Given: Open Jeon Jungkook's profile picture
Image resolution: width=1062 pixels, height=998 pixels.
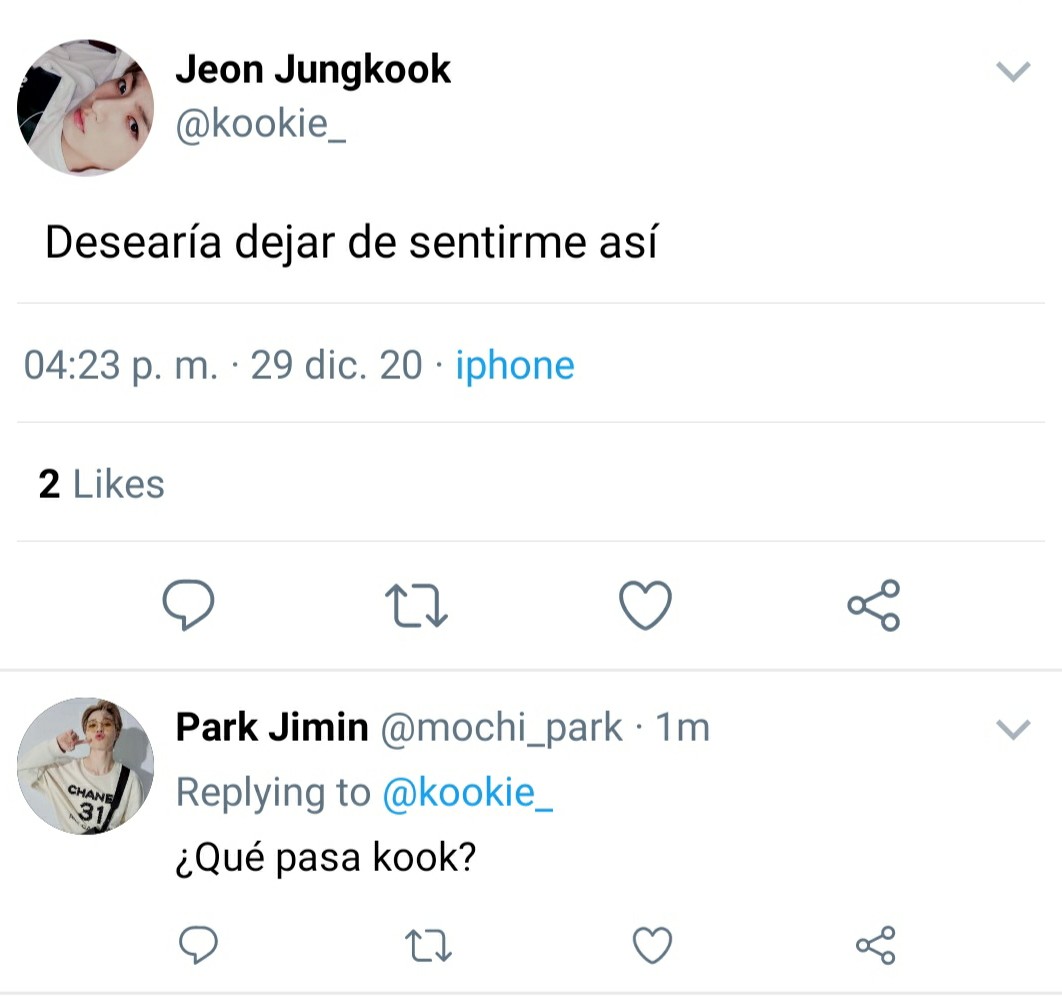Looking at the screenshot, I should pos(86,108).
